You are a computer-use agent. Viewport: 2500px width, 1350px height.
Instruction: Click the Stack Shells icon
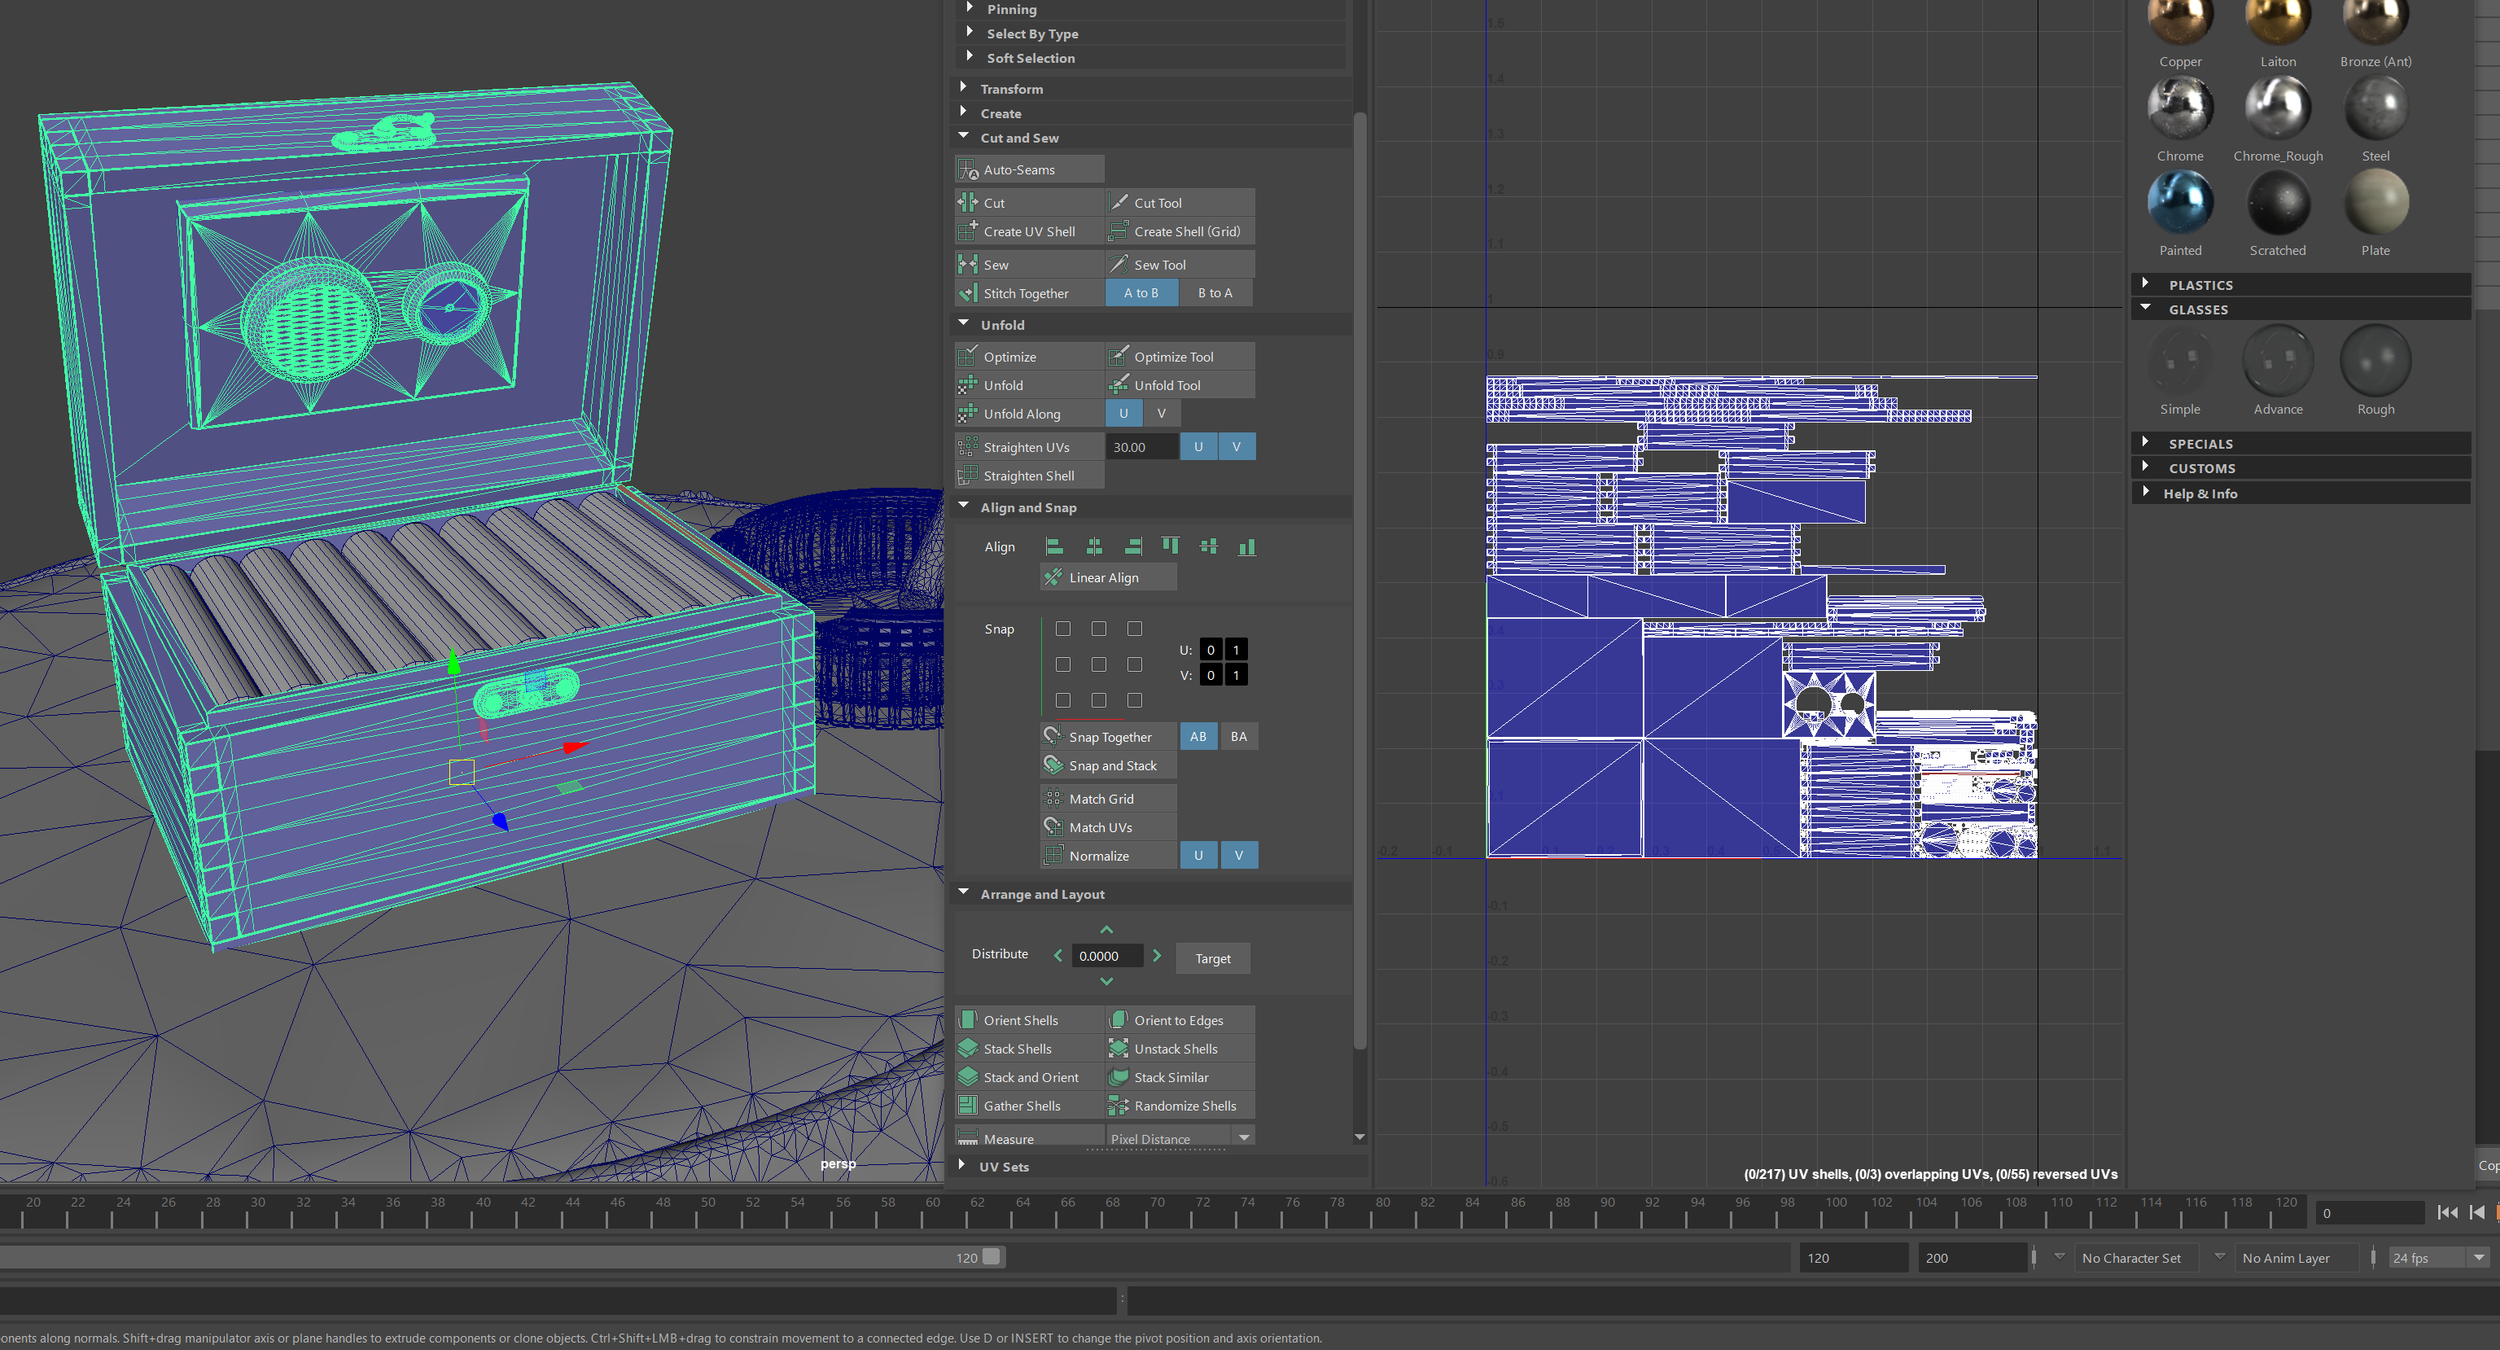(968, 1049)
